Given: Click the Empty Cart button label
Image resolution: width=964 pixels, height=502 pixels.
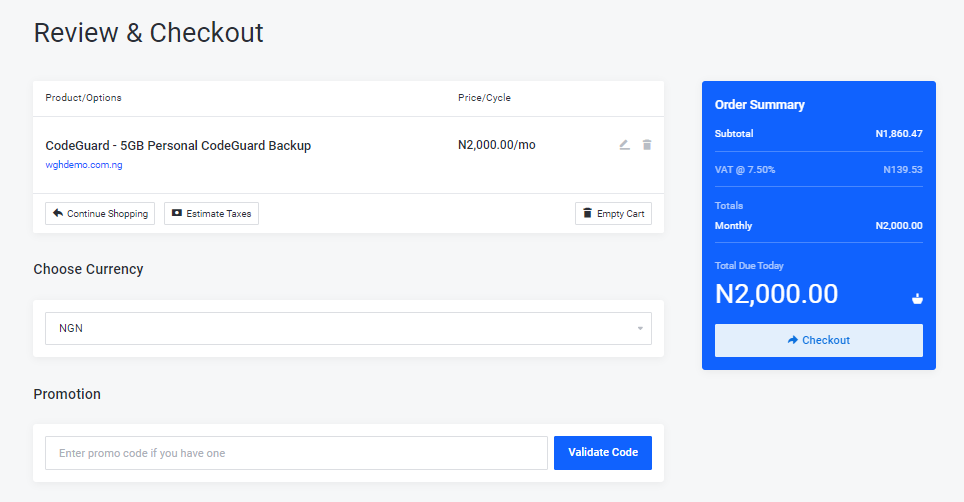Looking at the screenshot, I should pyautogui.click(x=620, y=214).
